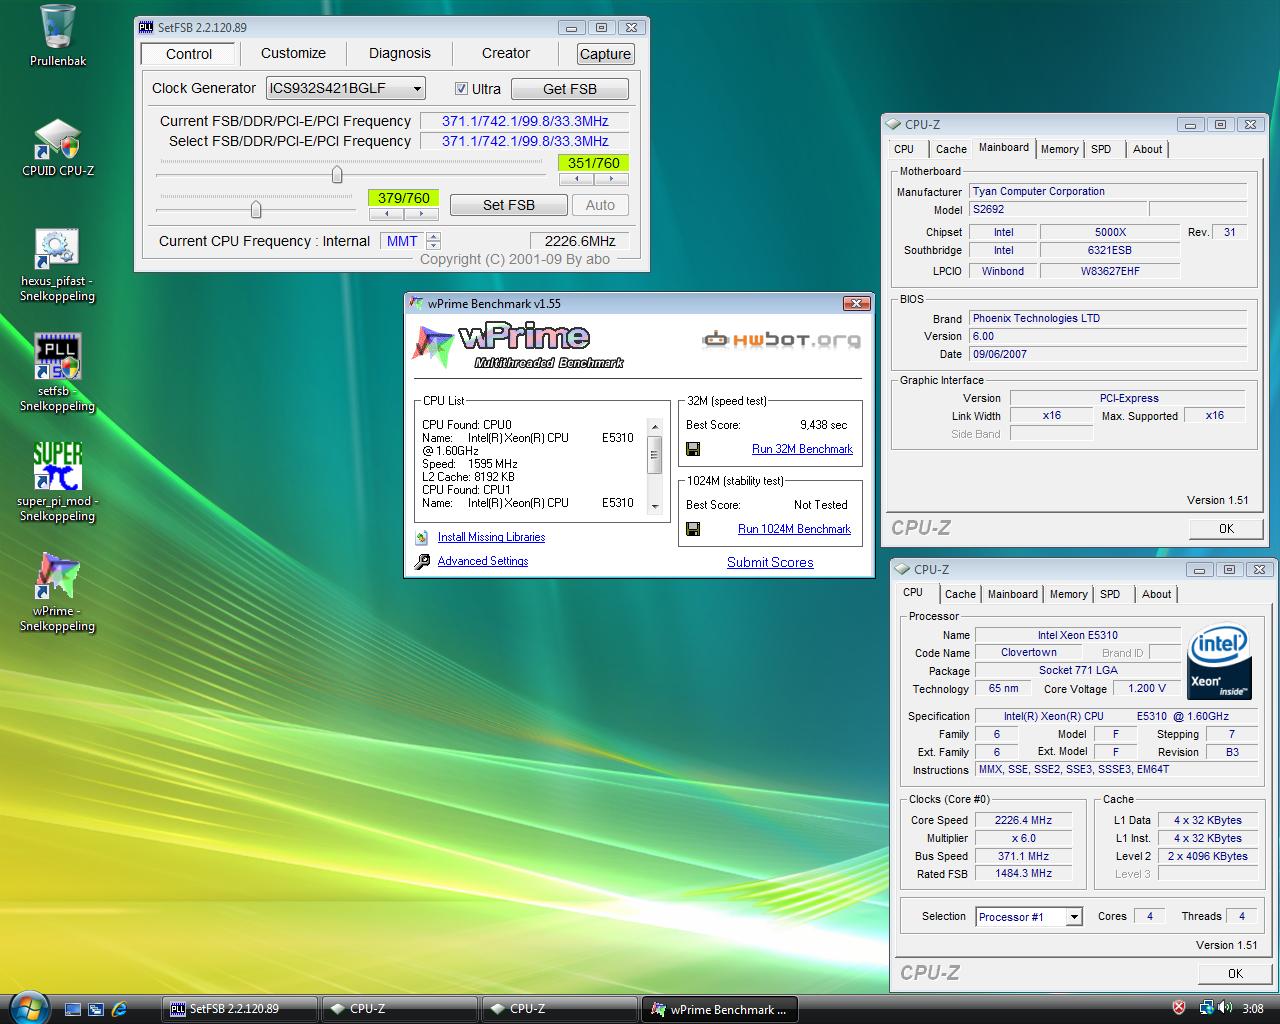Click the Get FSB button
1280x1024 pixels.
click(x=570, y=89)
